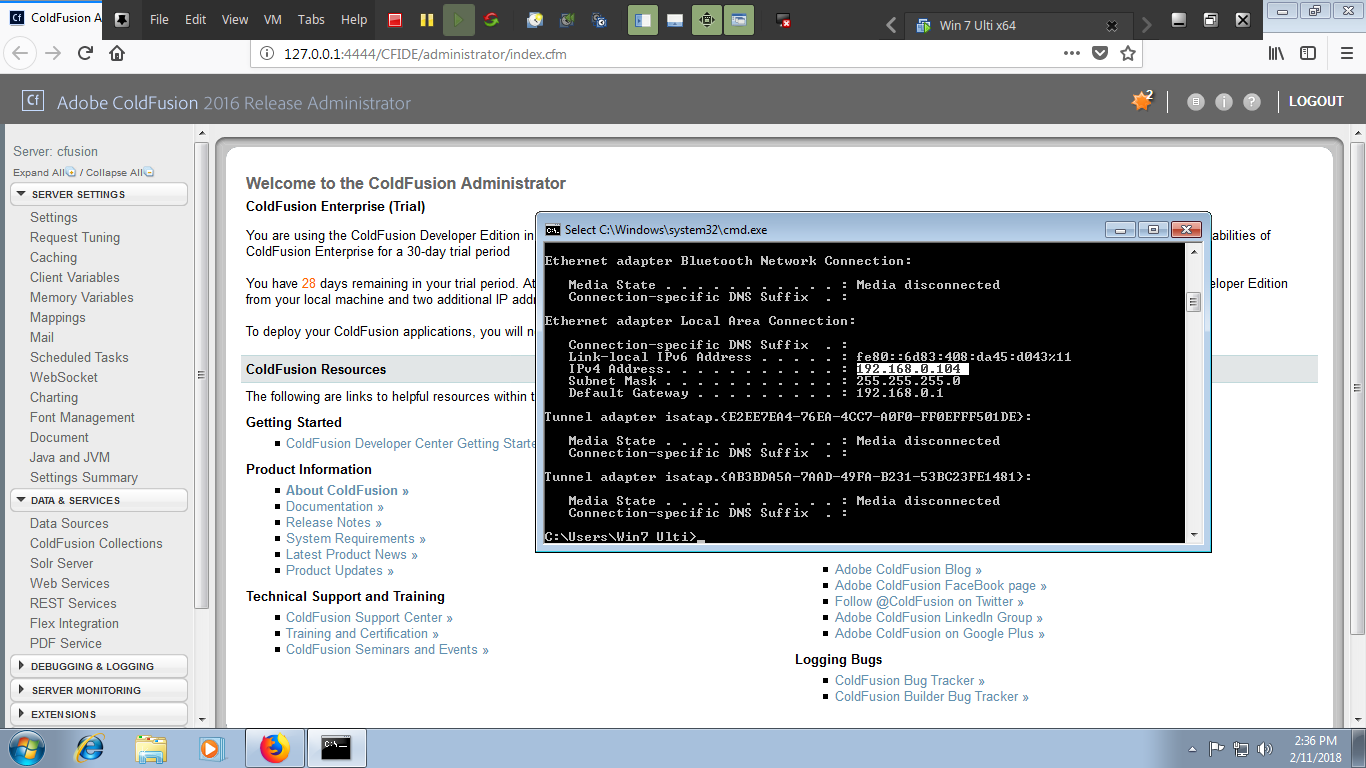The image size is (1366, 768).
Task: Open Request Tuning in Server Settings
Action: (75, 237)
